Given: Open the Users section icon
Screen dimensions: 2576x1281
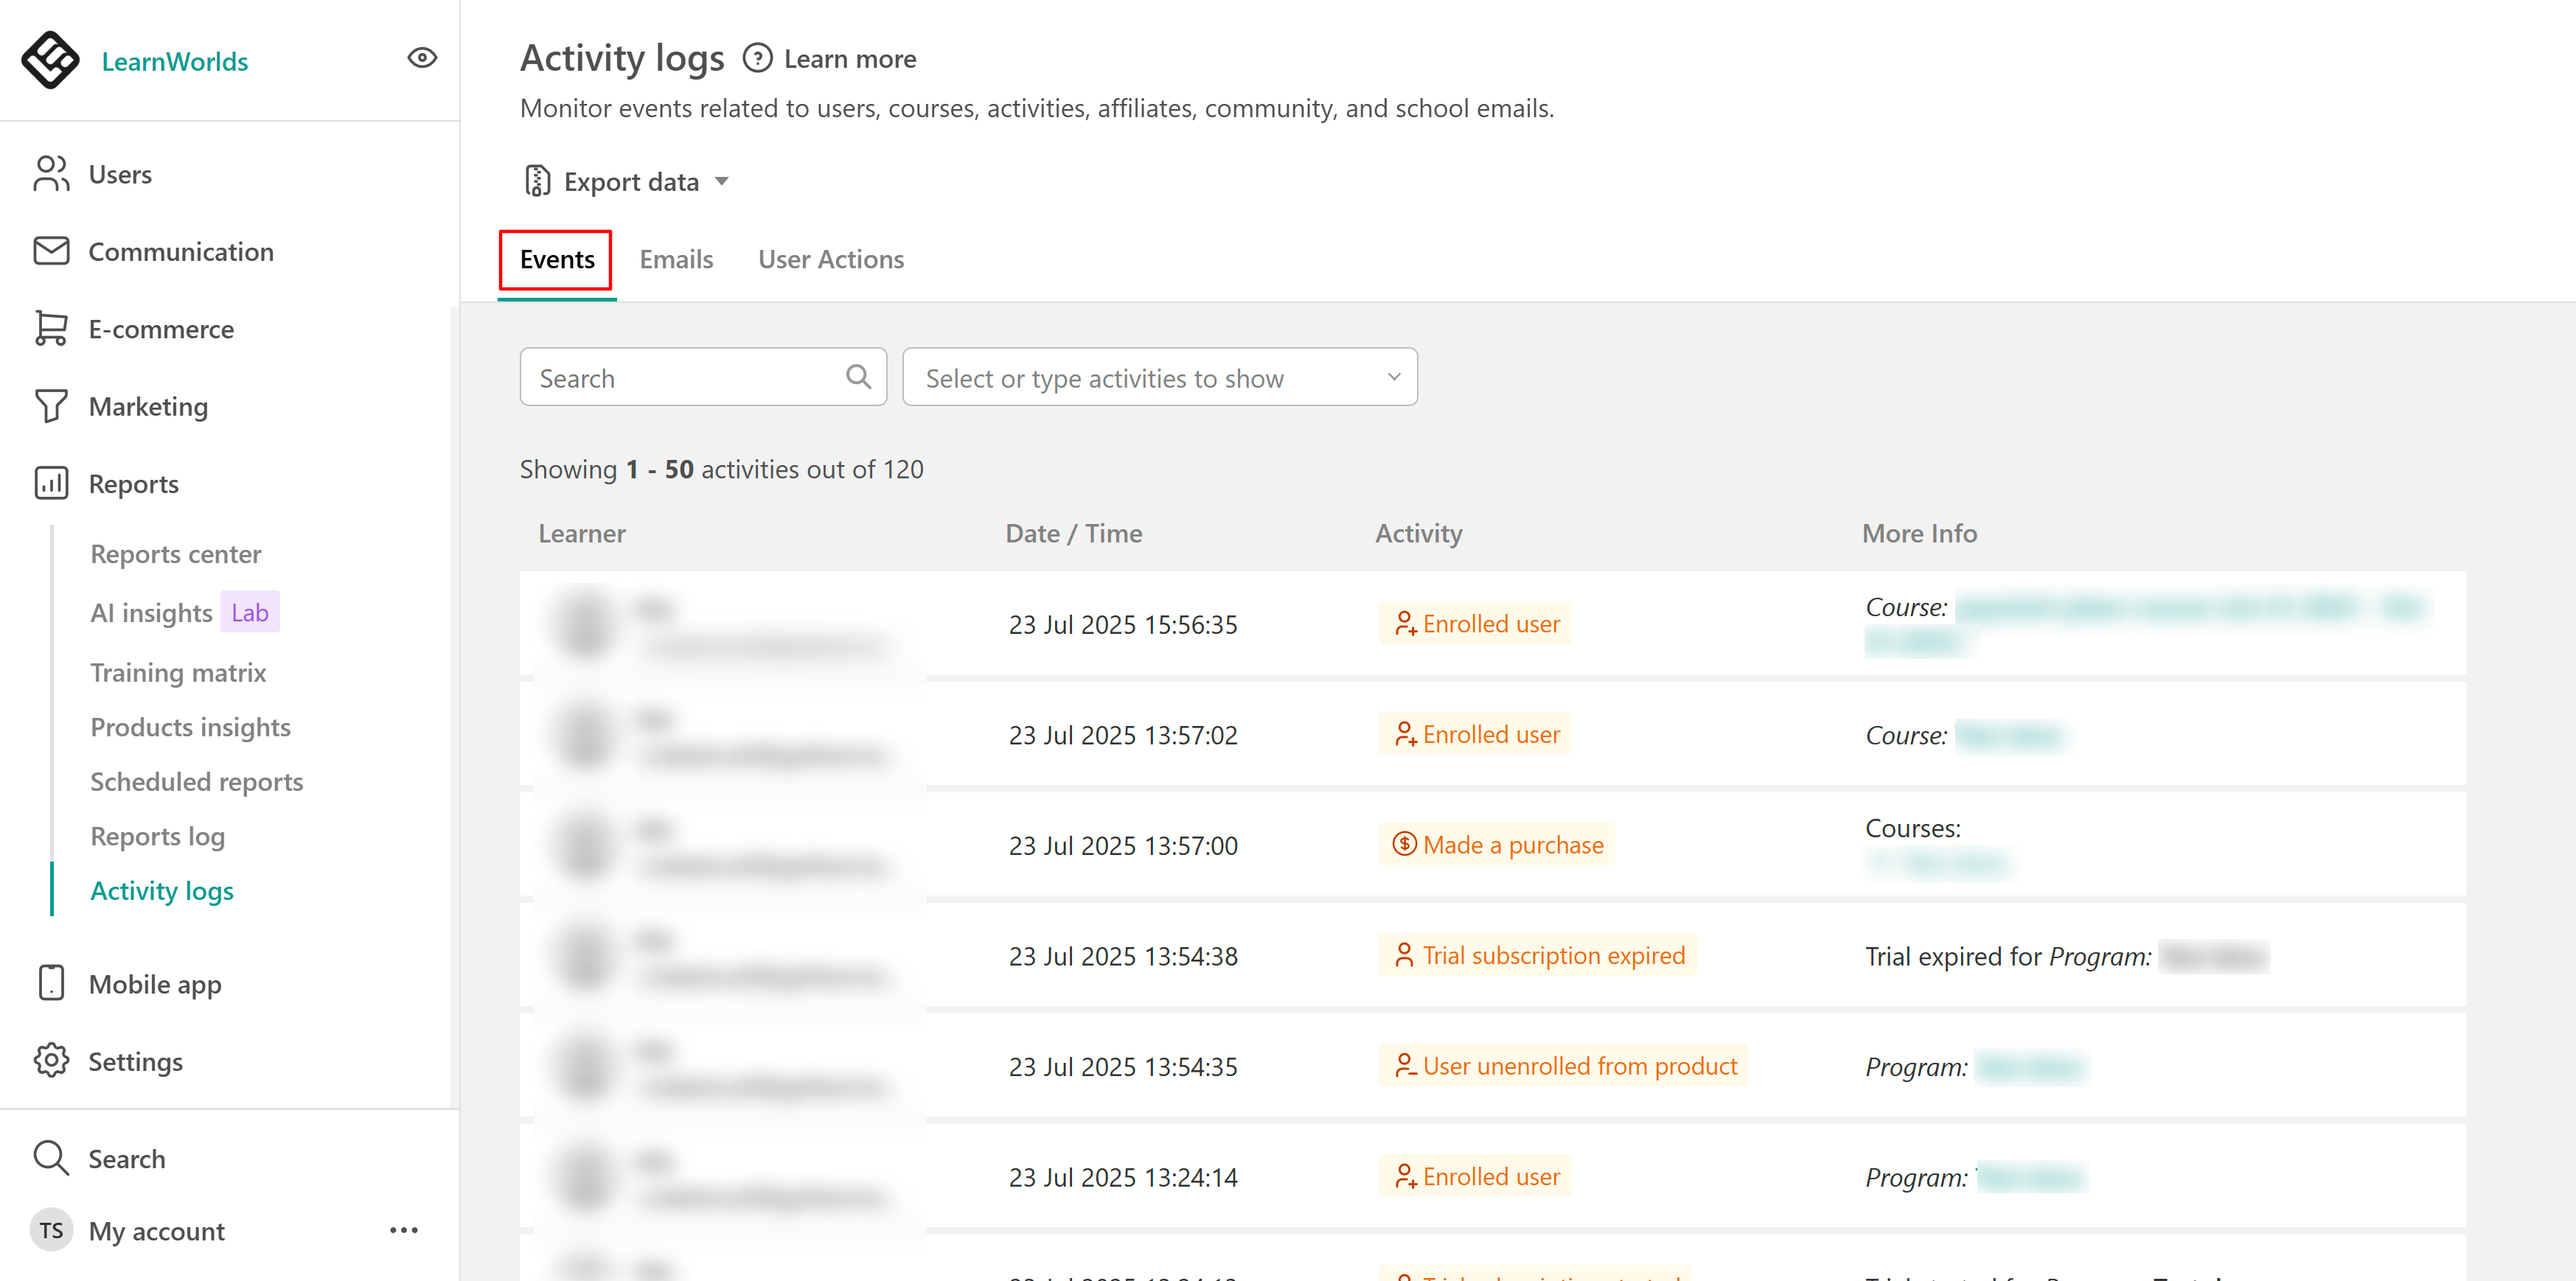Looking at the screenshot, I should pos(51,174).
